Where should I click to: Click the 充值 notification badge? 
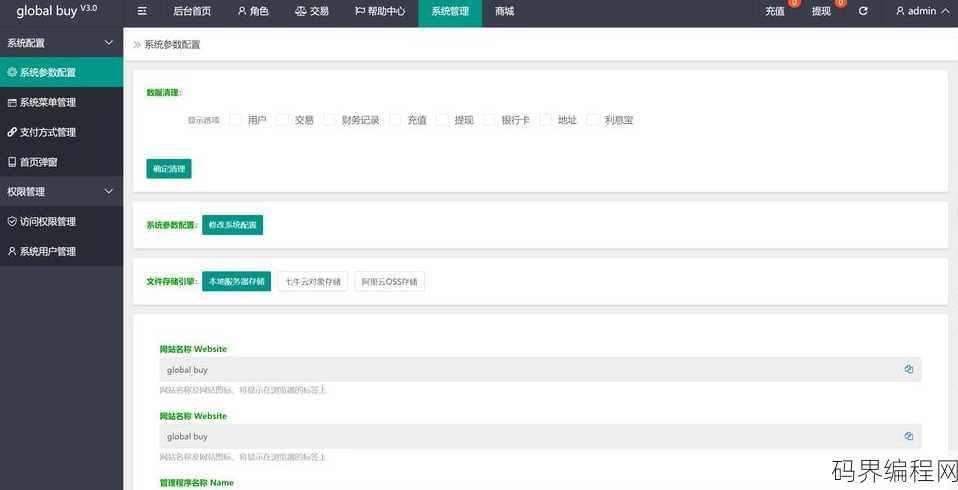tap(794, 2)
